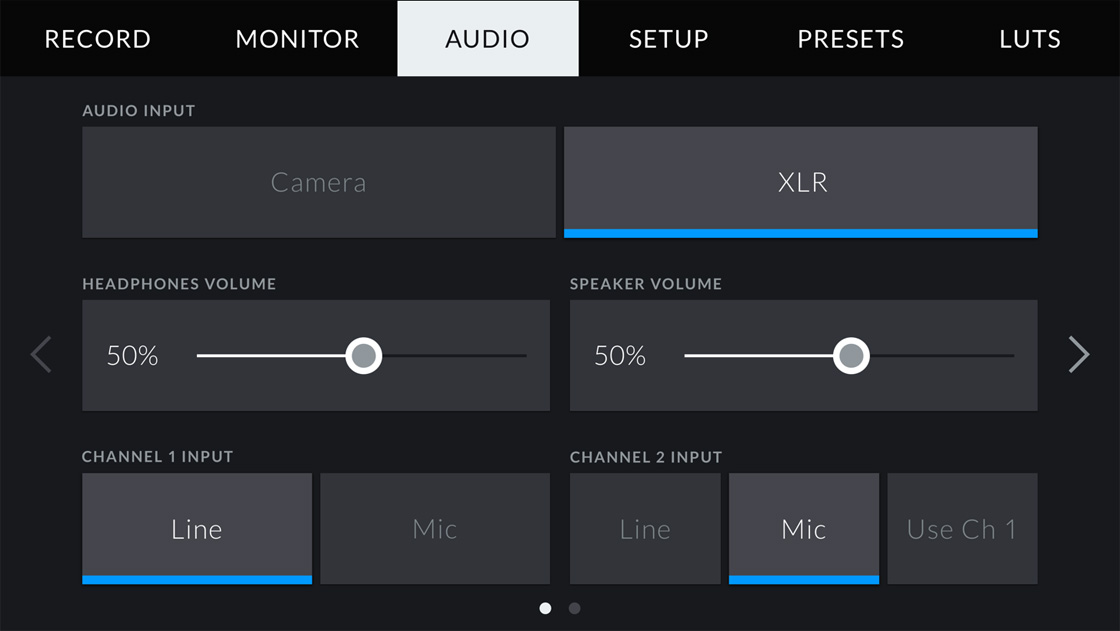Set Channel 2 input to Mic
This screenshot has width=1120, height=631.
click(x=804, y=528)
